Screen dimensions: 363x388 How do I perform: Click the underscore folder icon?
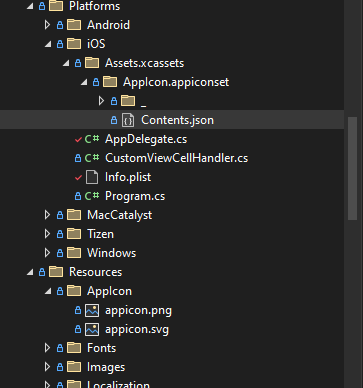(128, 101)
